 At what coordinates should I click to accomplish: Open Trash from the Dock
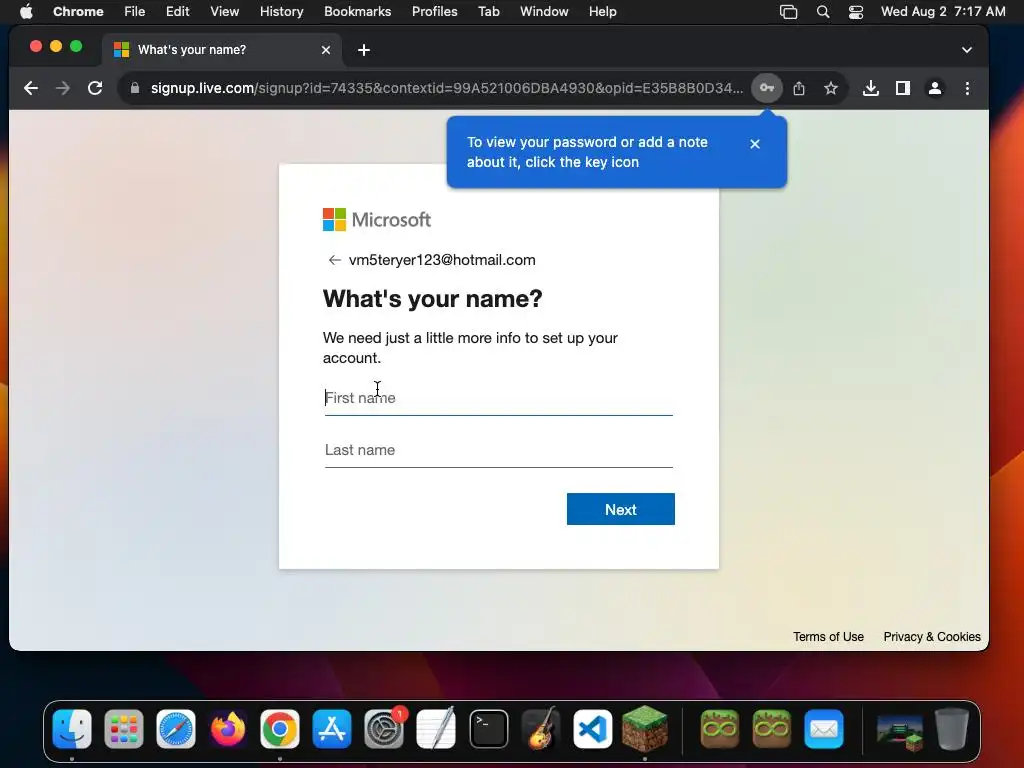coord(952,729)
